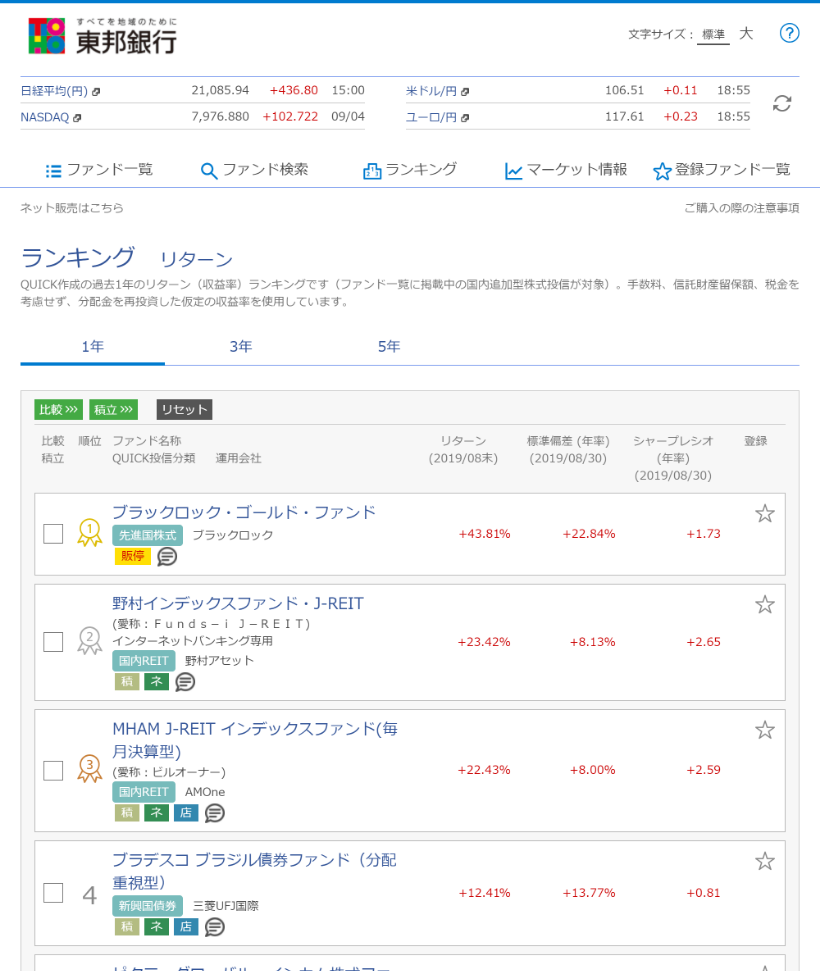Screen dimensions: 824x971
Task: Open the ご購入の際の注意事項 link
Action: point(742,208)
